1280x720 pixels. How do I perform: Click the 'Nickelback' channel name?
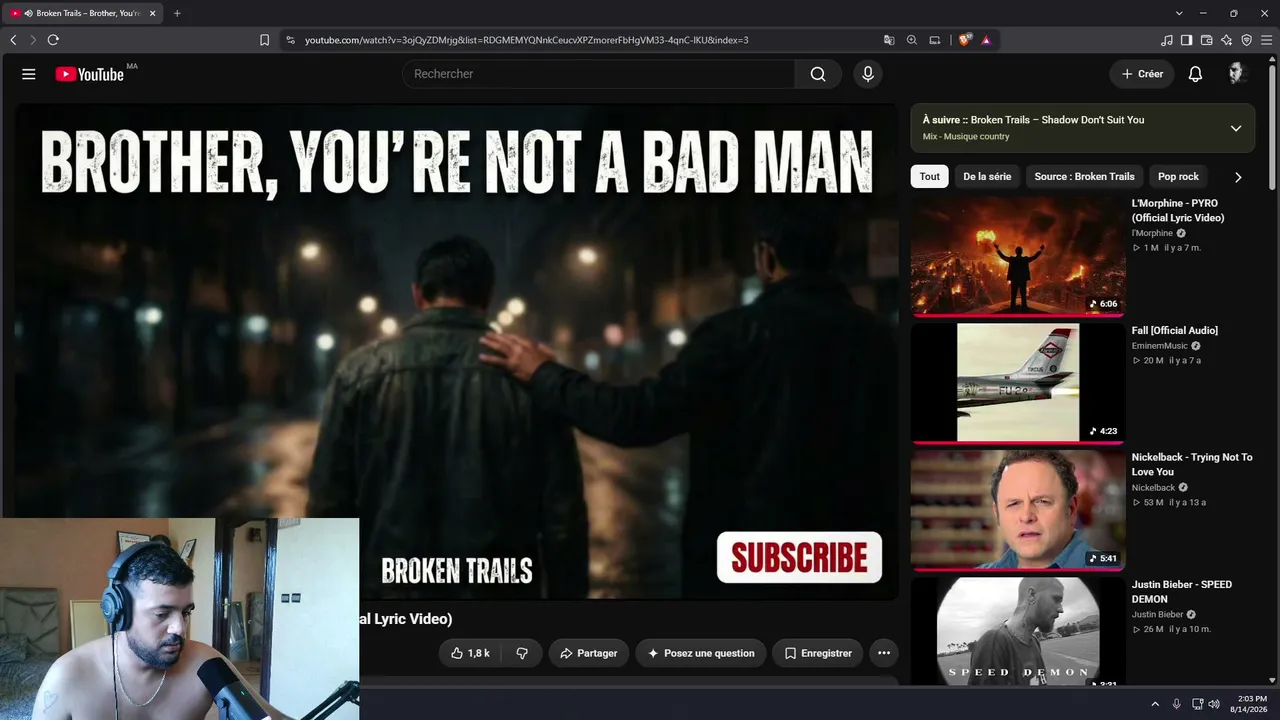click(x=1154, y=488)
